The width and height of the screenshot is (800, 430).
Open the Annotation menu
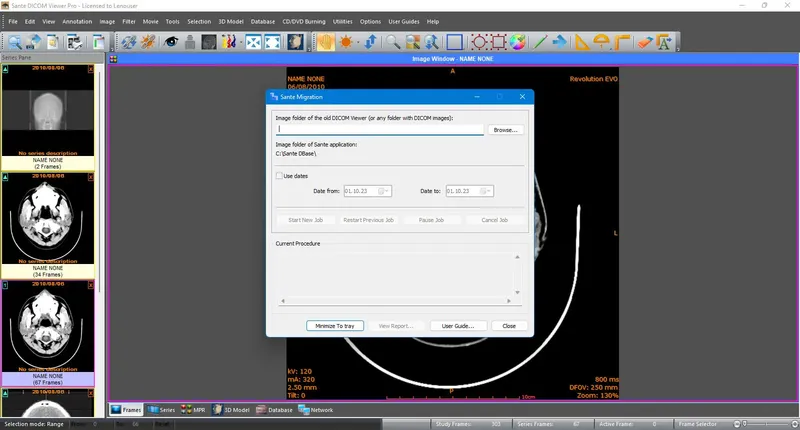coord(77,21)
